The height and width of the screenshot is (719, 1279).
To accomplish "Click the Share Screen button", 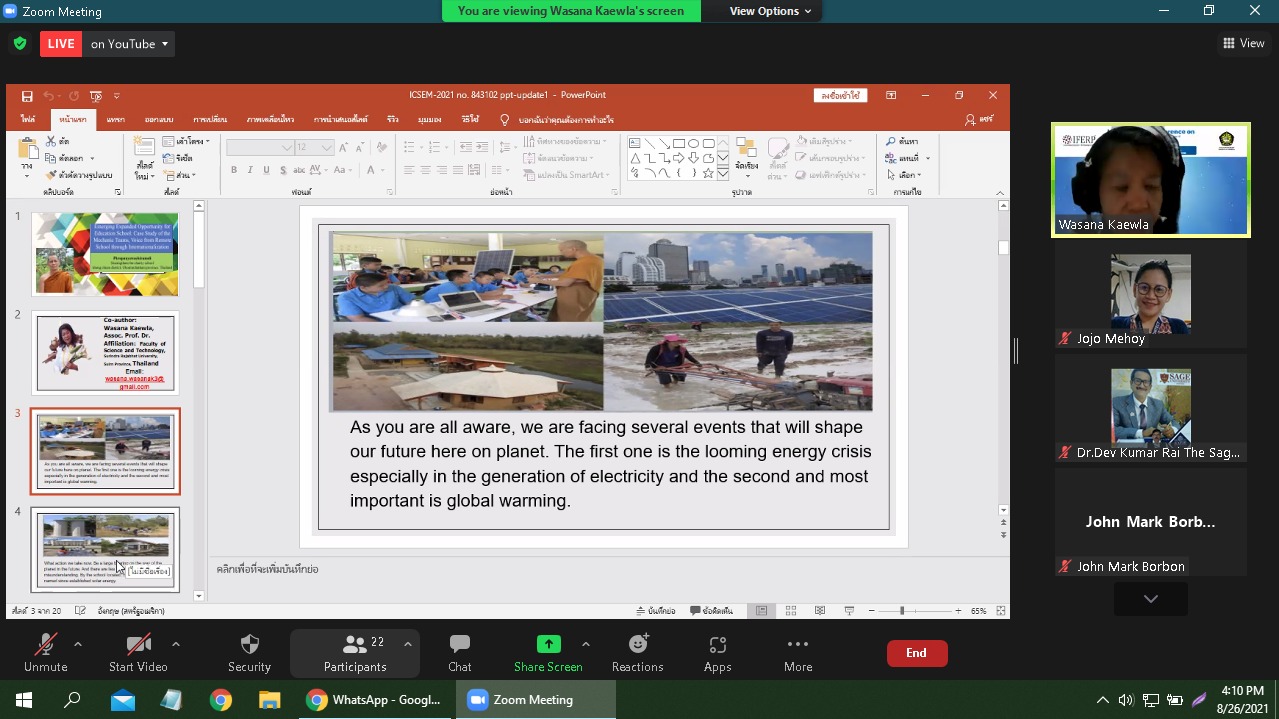I will (548, 653).
